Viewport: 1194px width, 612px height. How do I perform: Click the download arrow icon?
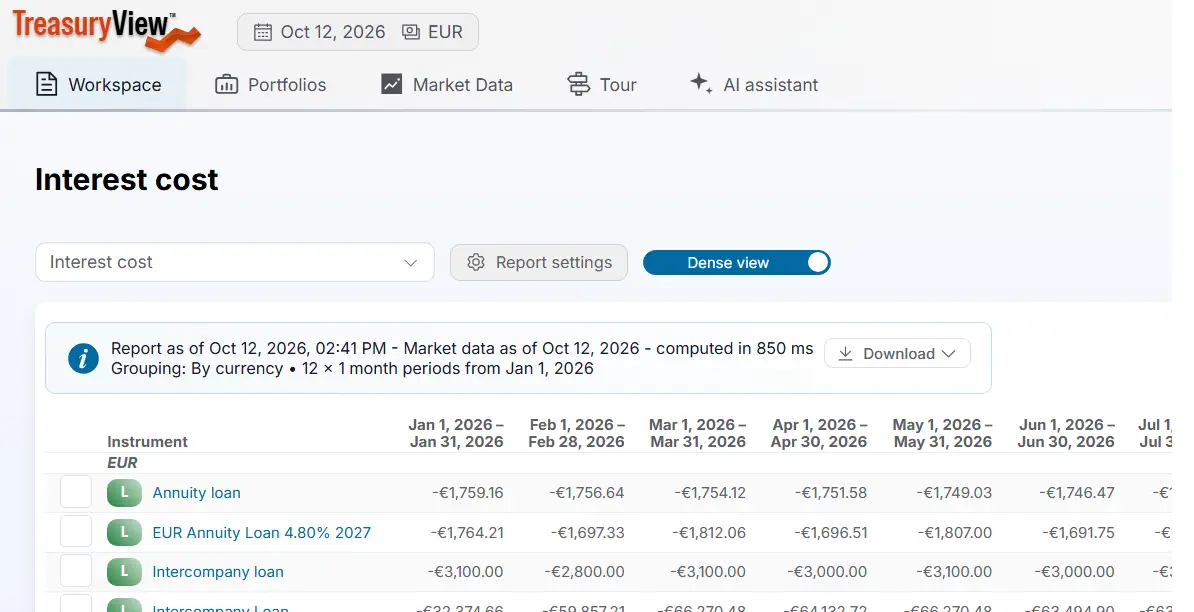[x=845, y=354]
